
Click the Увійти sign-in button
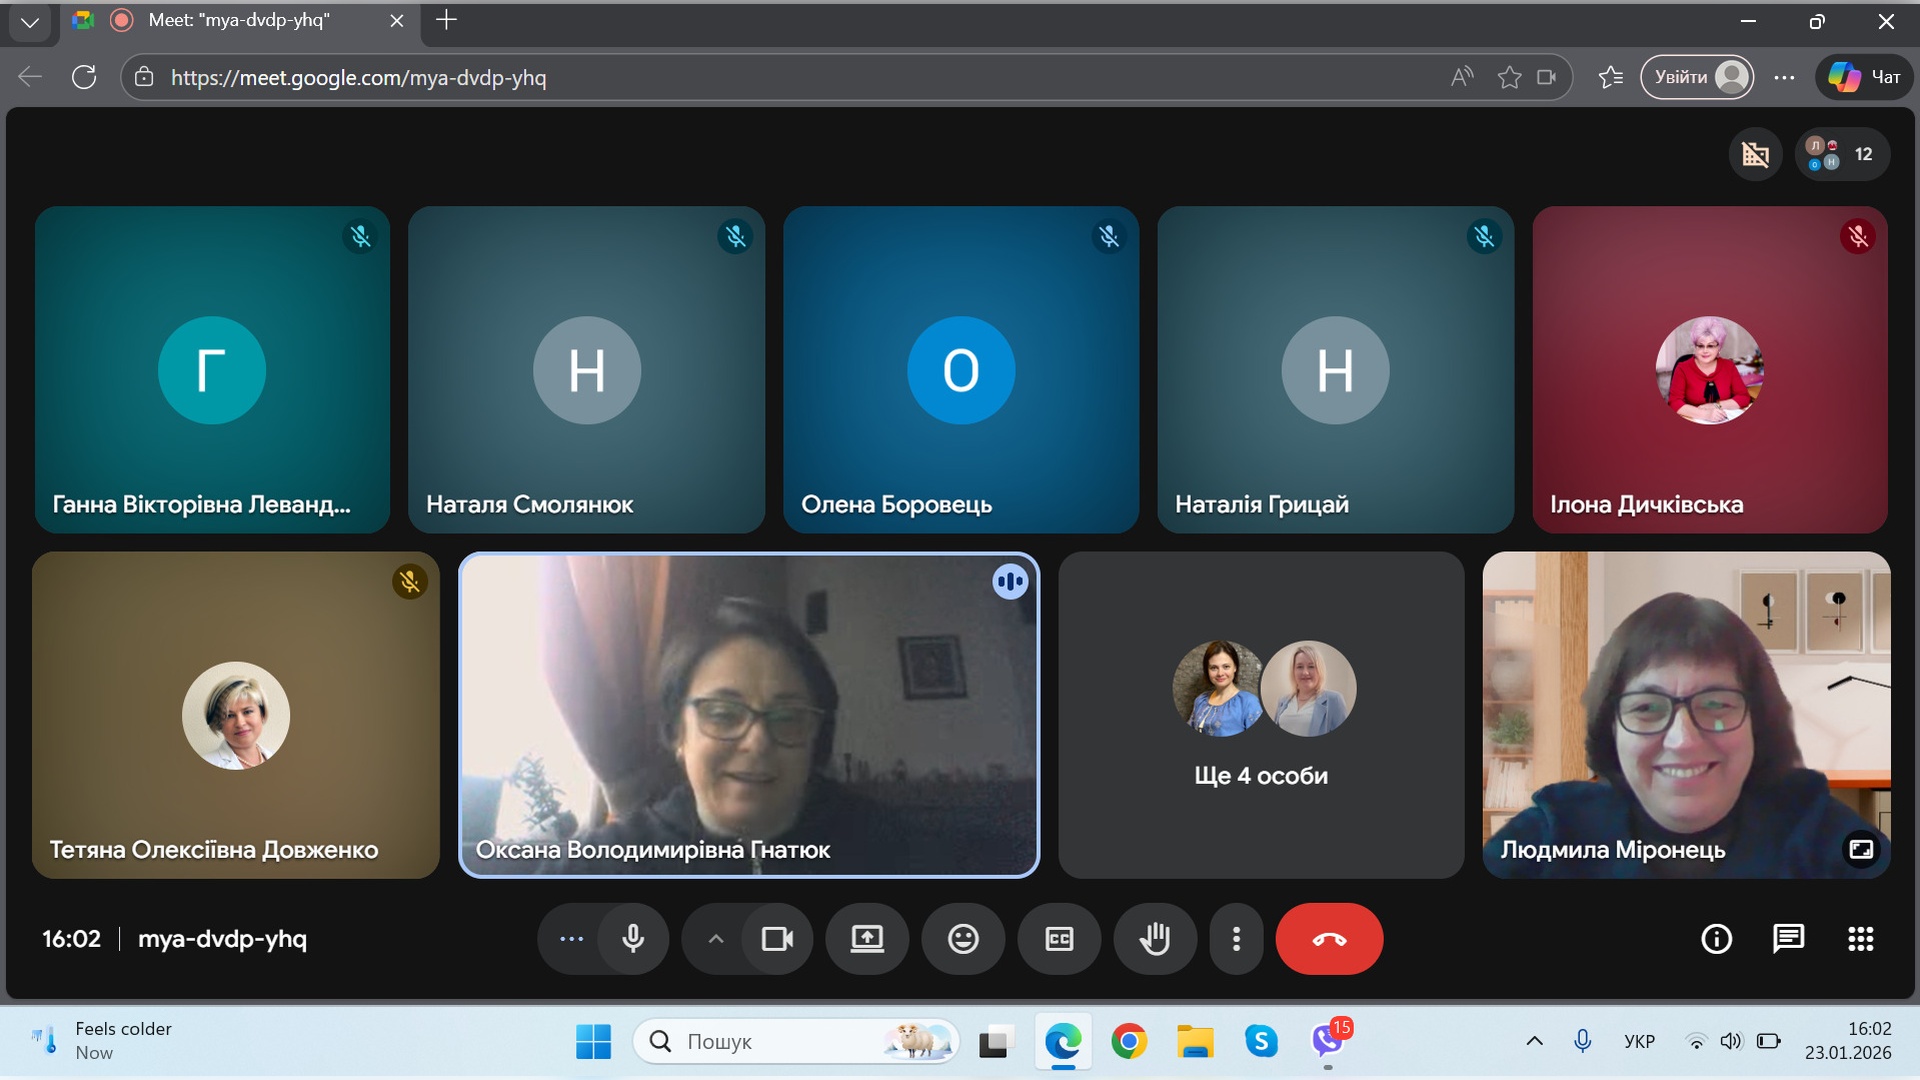click(x=1696, y=77)
